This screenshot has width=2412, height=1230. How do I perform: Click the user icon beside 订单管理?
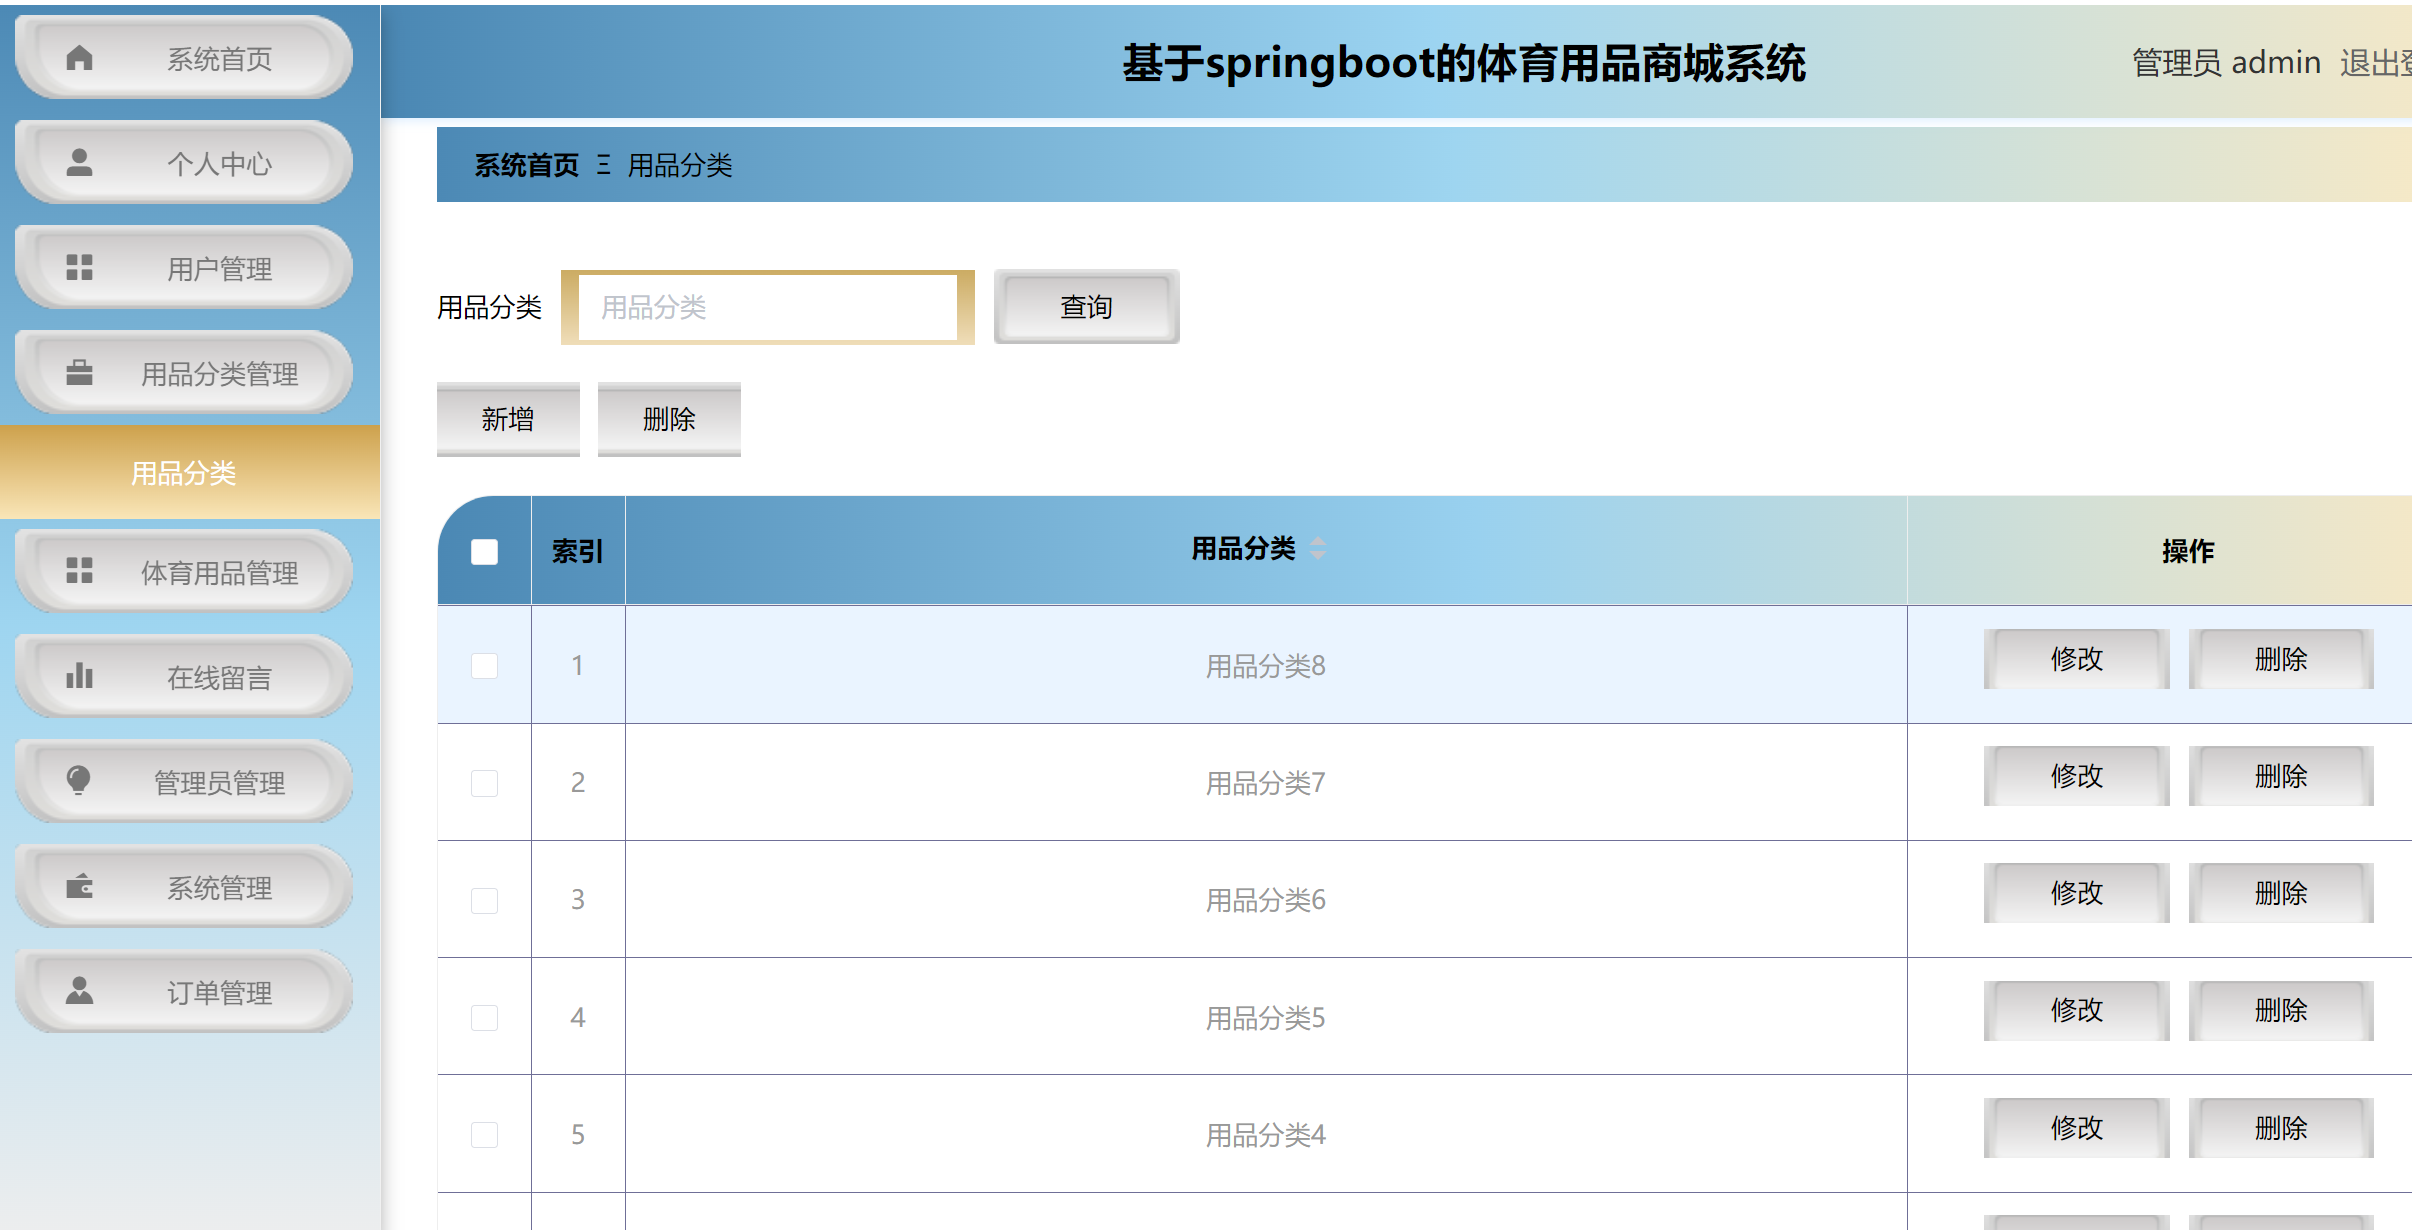[x=79, y=991]
